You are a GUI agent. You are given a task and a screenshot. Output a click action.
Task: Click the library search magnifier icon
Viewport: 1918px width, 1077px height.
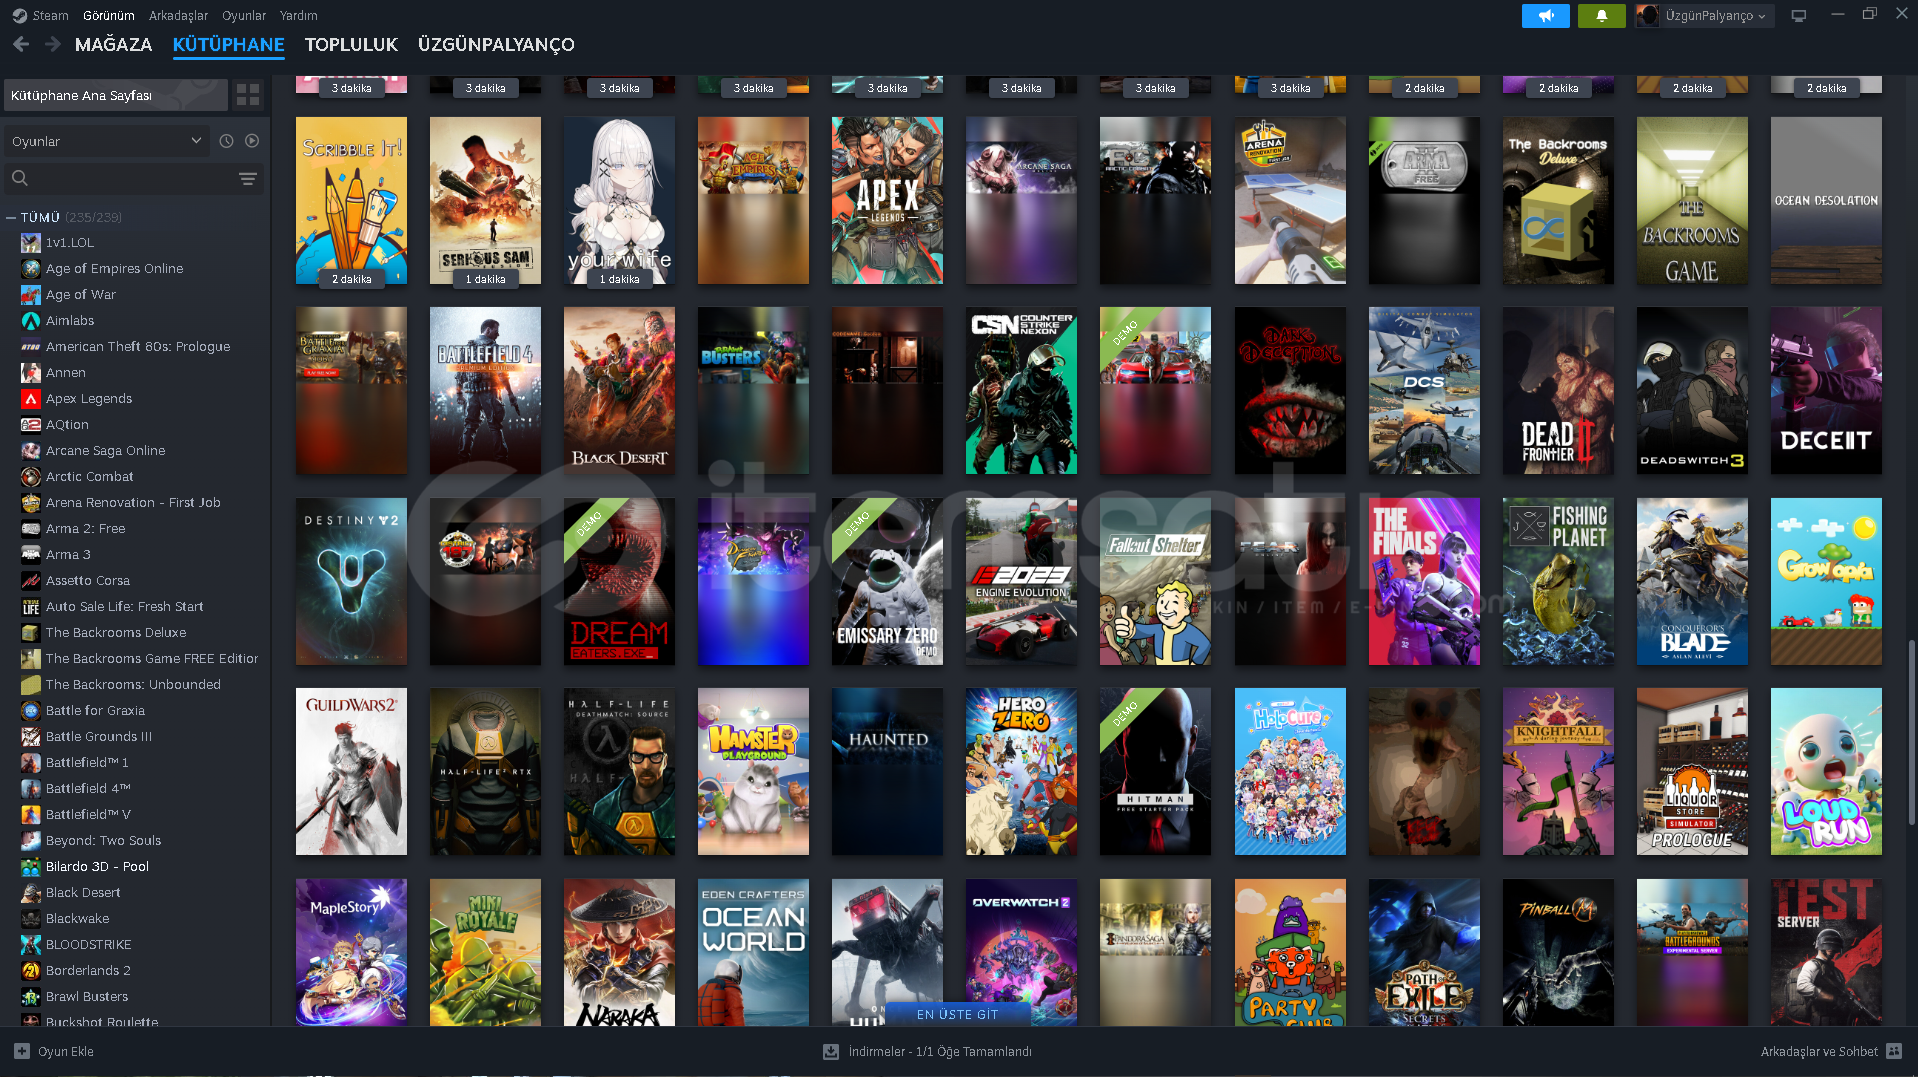click(x=19, y=179)
